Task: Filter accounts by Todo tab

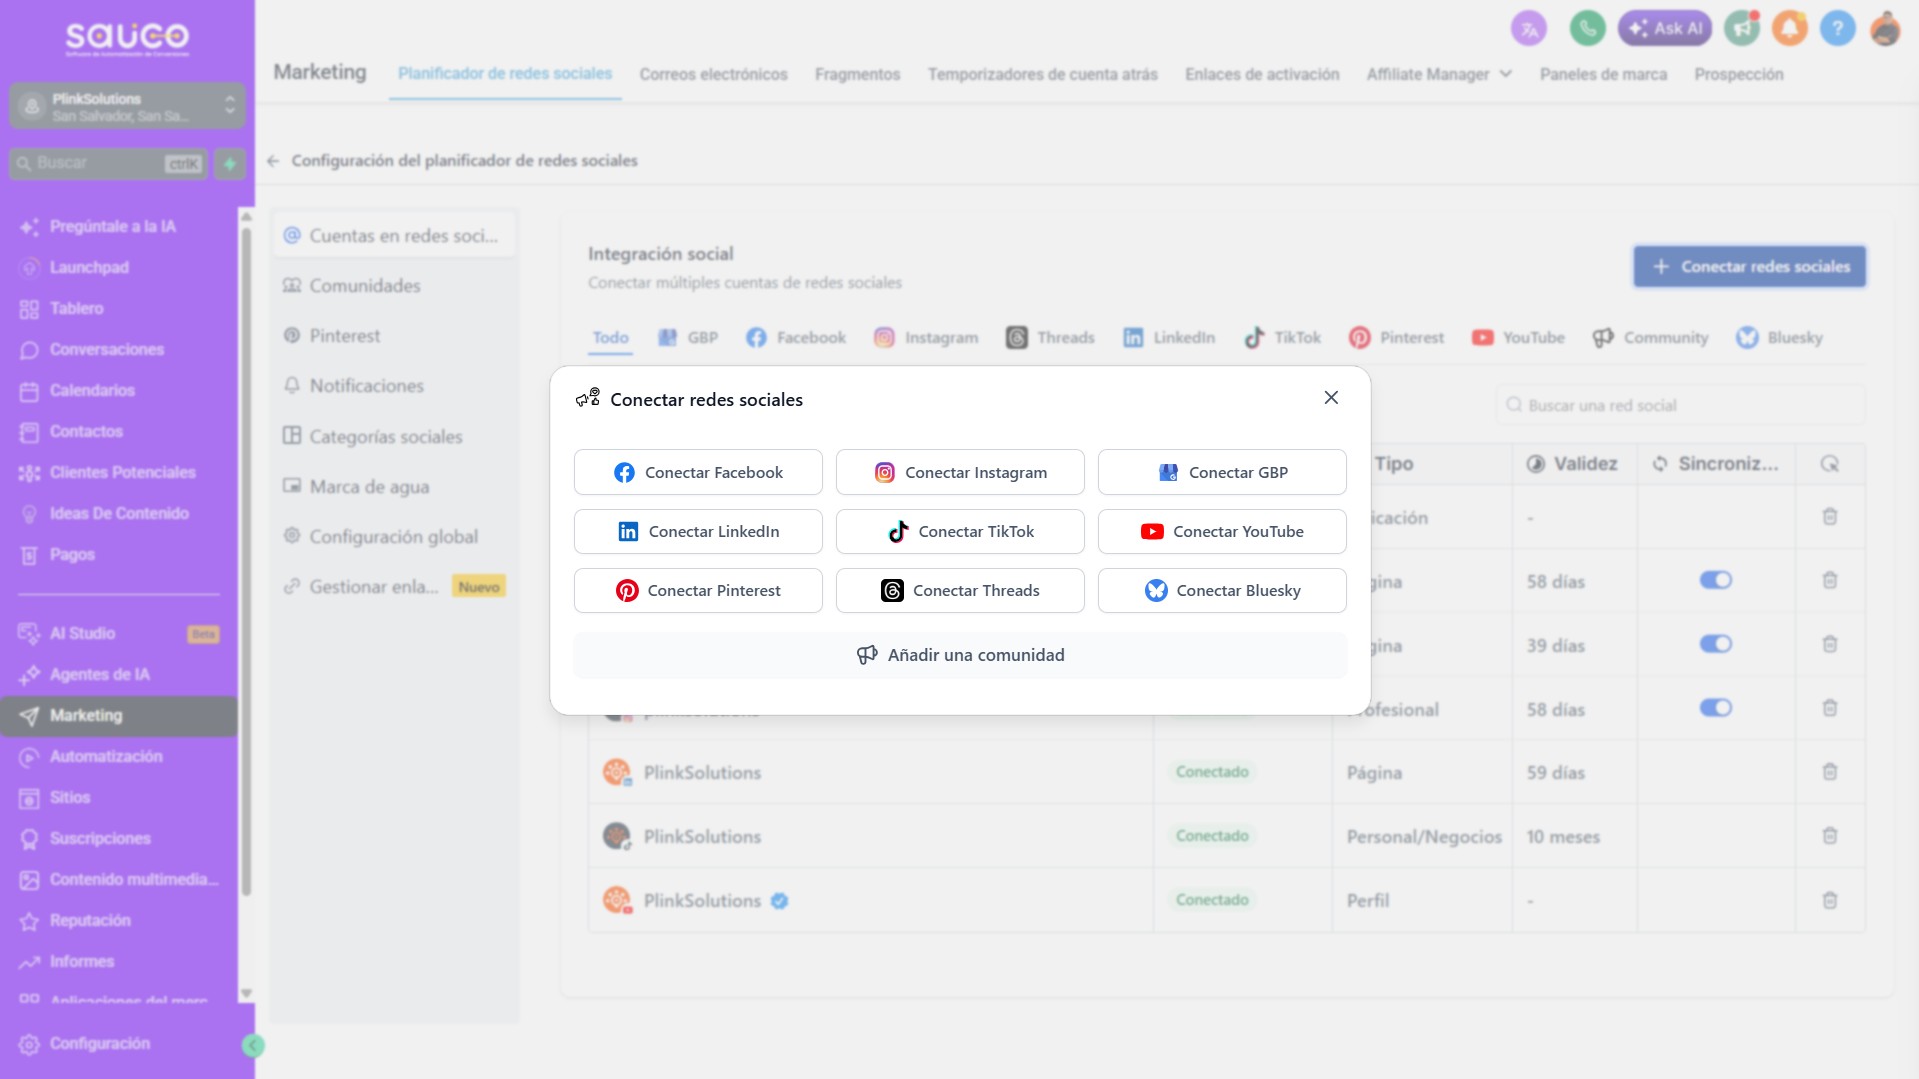Action: (610, 338)
